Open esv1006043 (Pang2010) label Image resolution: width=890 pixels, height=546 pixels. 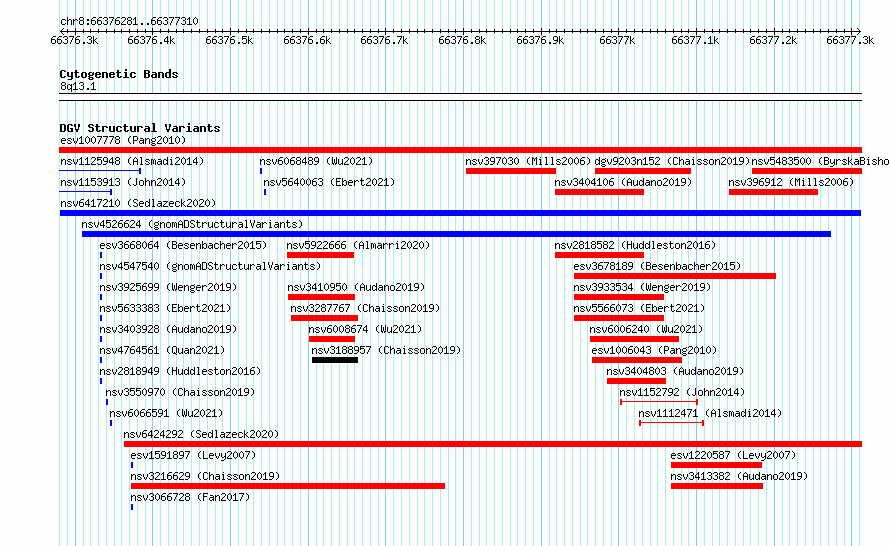[x=654, y=350]
